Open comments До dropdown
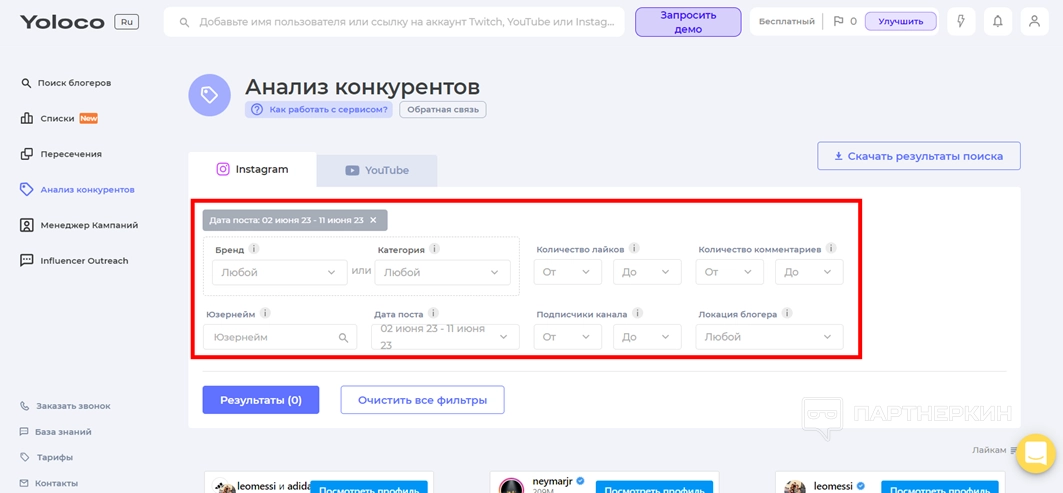This screenshot has width=1063, height=493. tap(809, 272)
